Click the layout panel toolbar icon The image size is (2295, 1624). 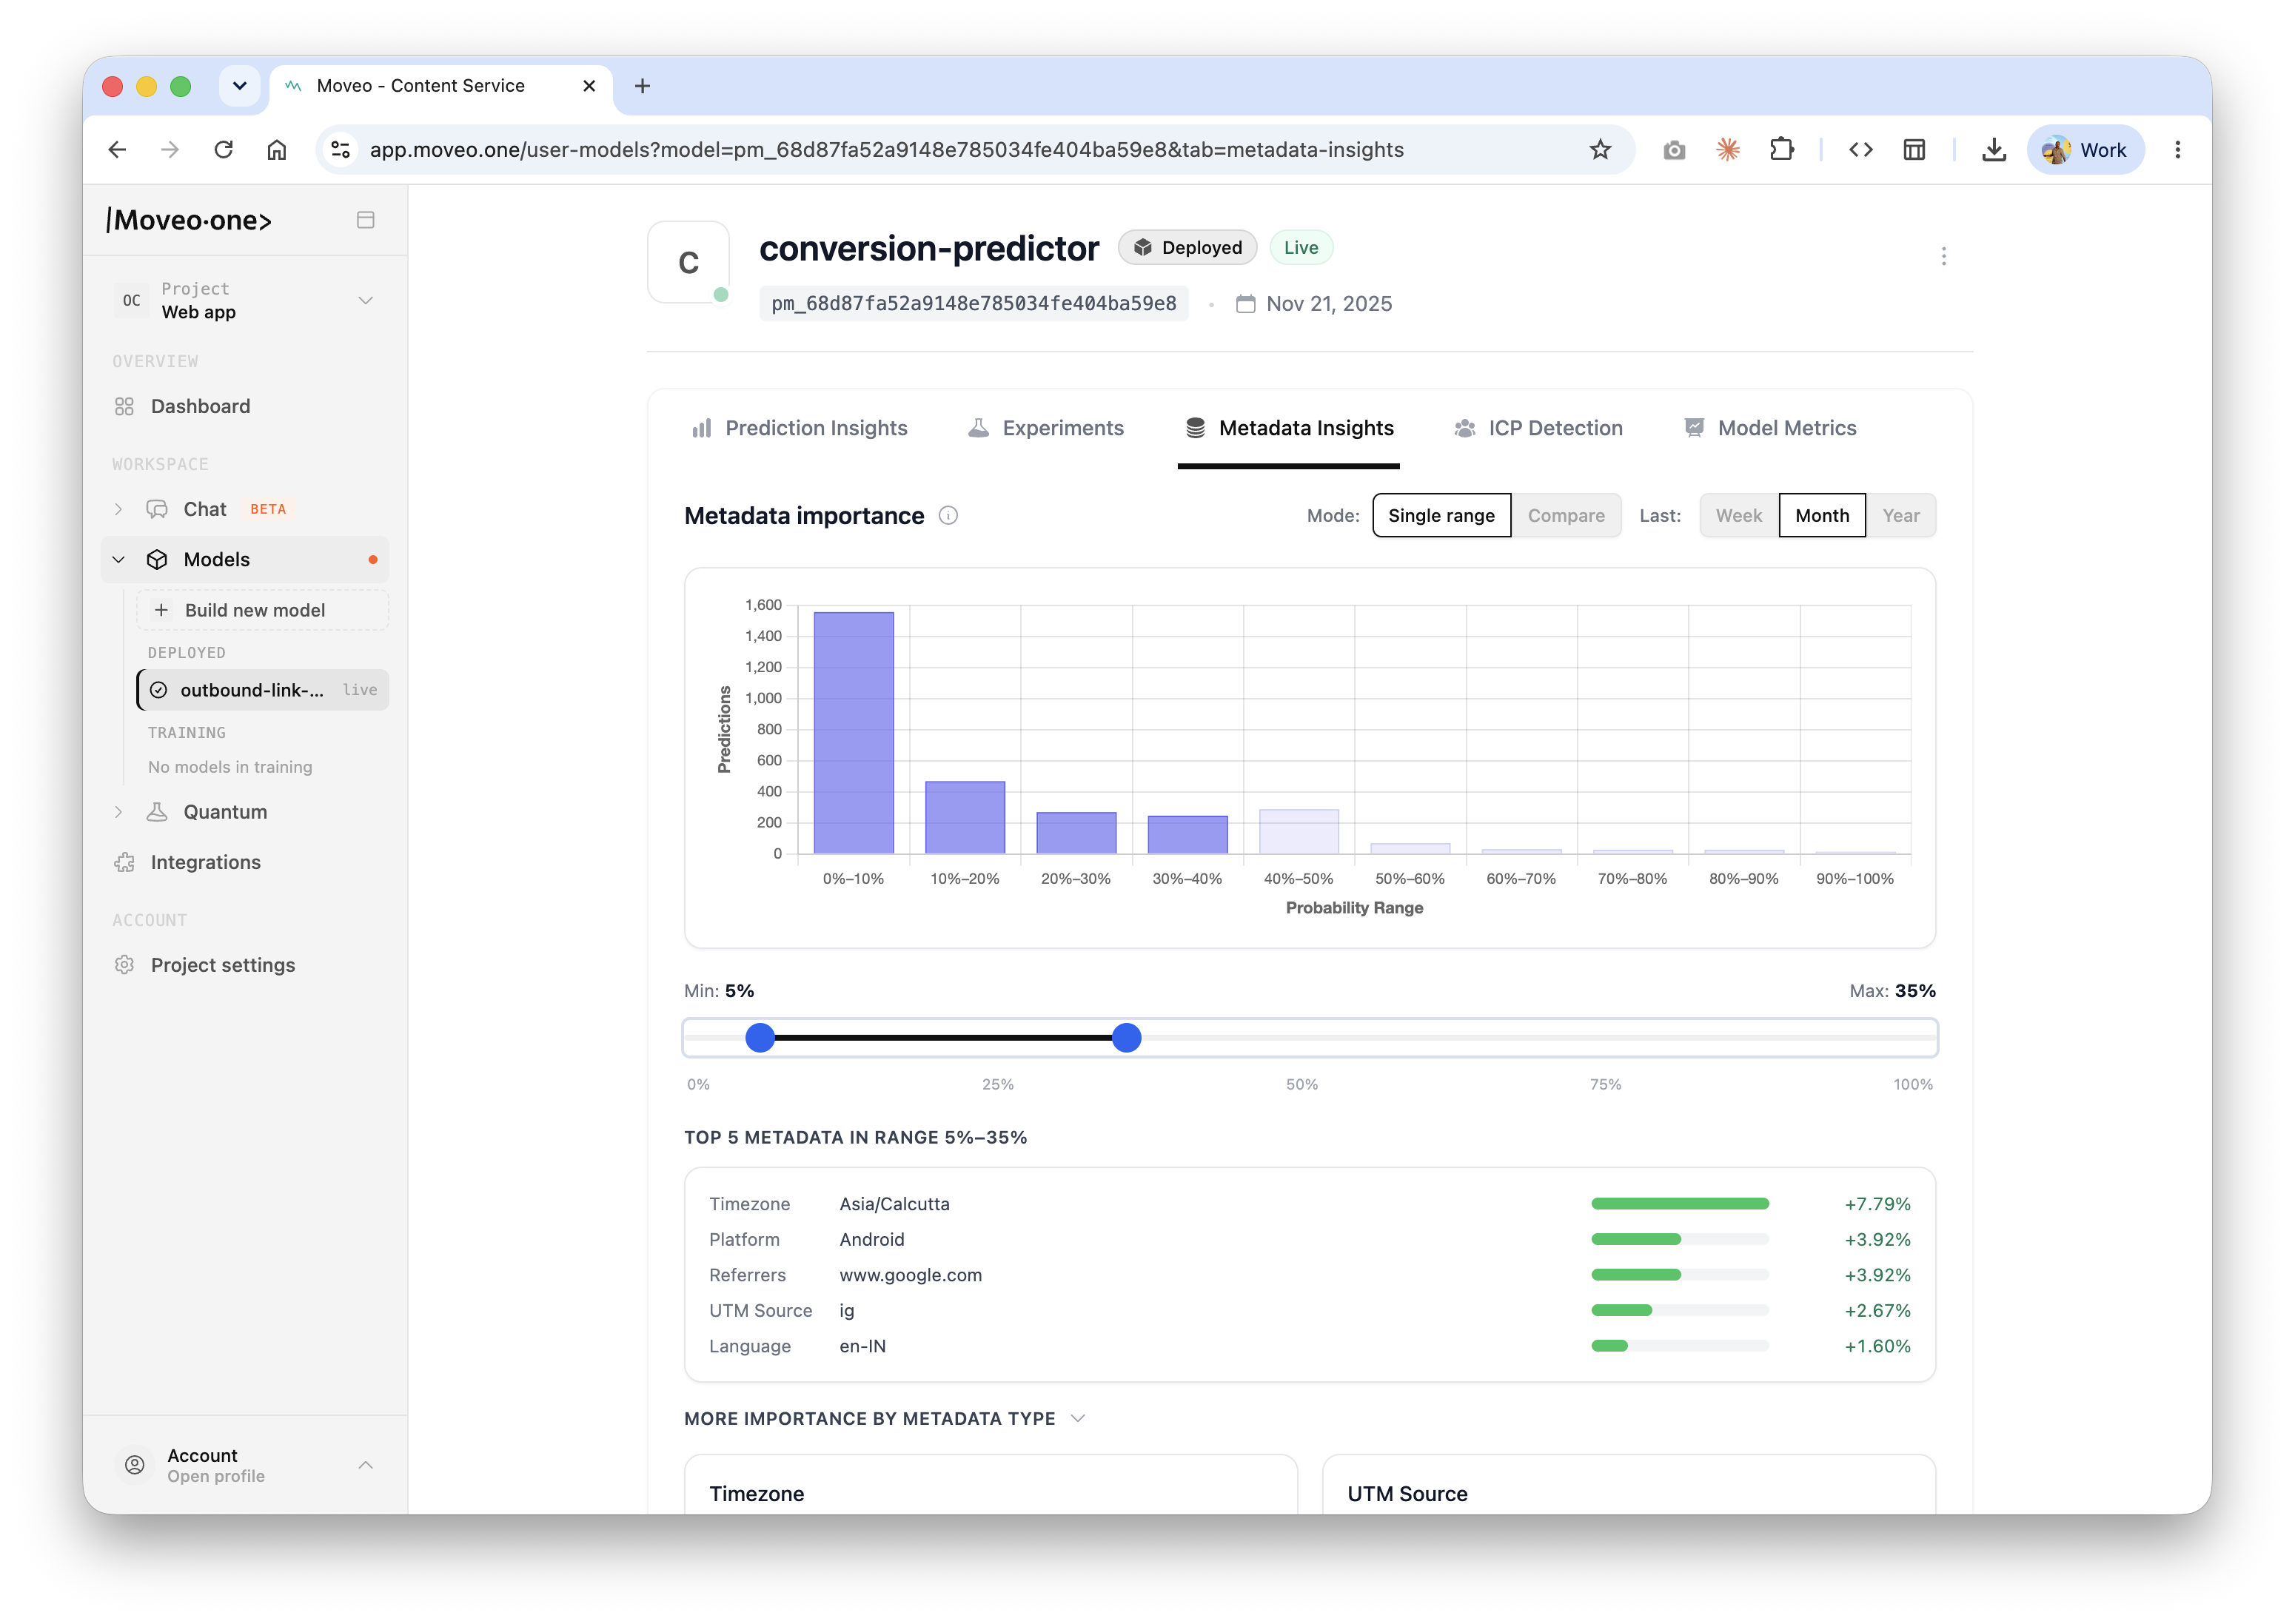pos(1914,150)
